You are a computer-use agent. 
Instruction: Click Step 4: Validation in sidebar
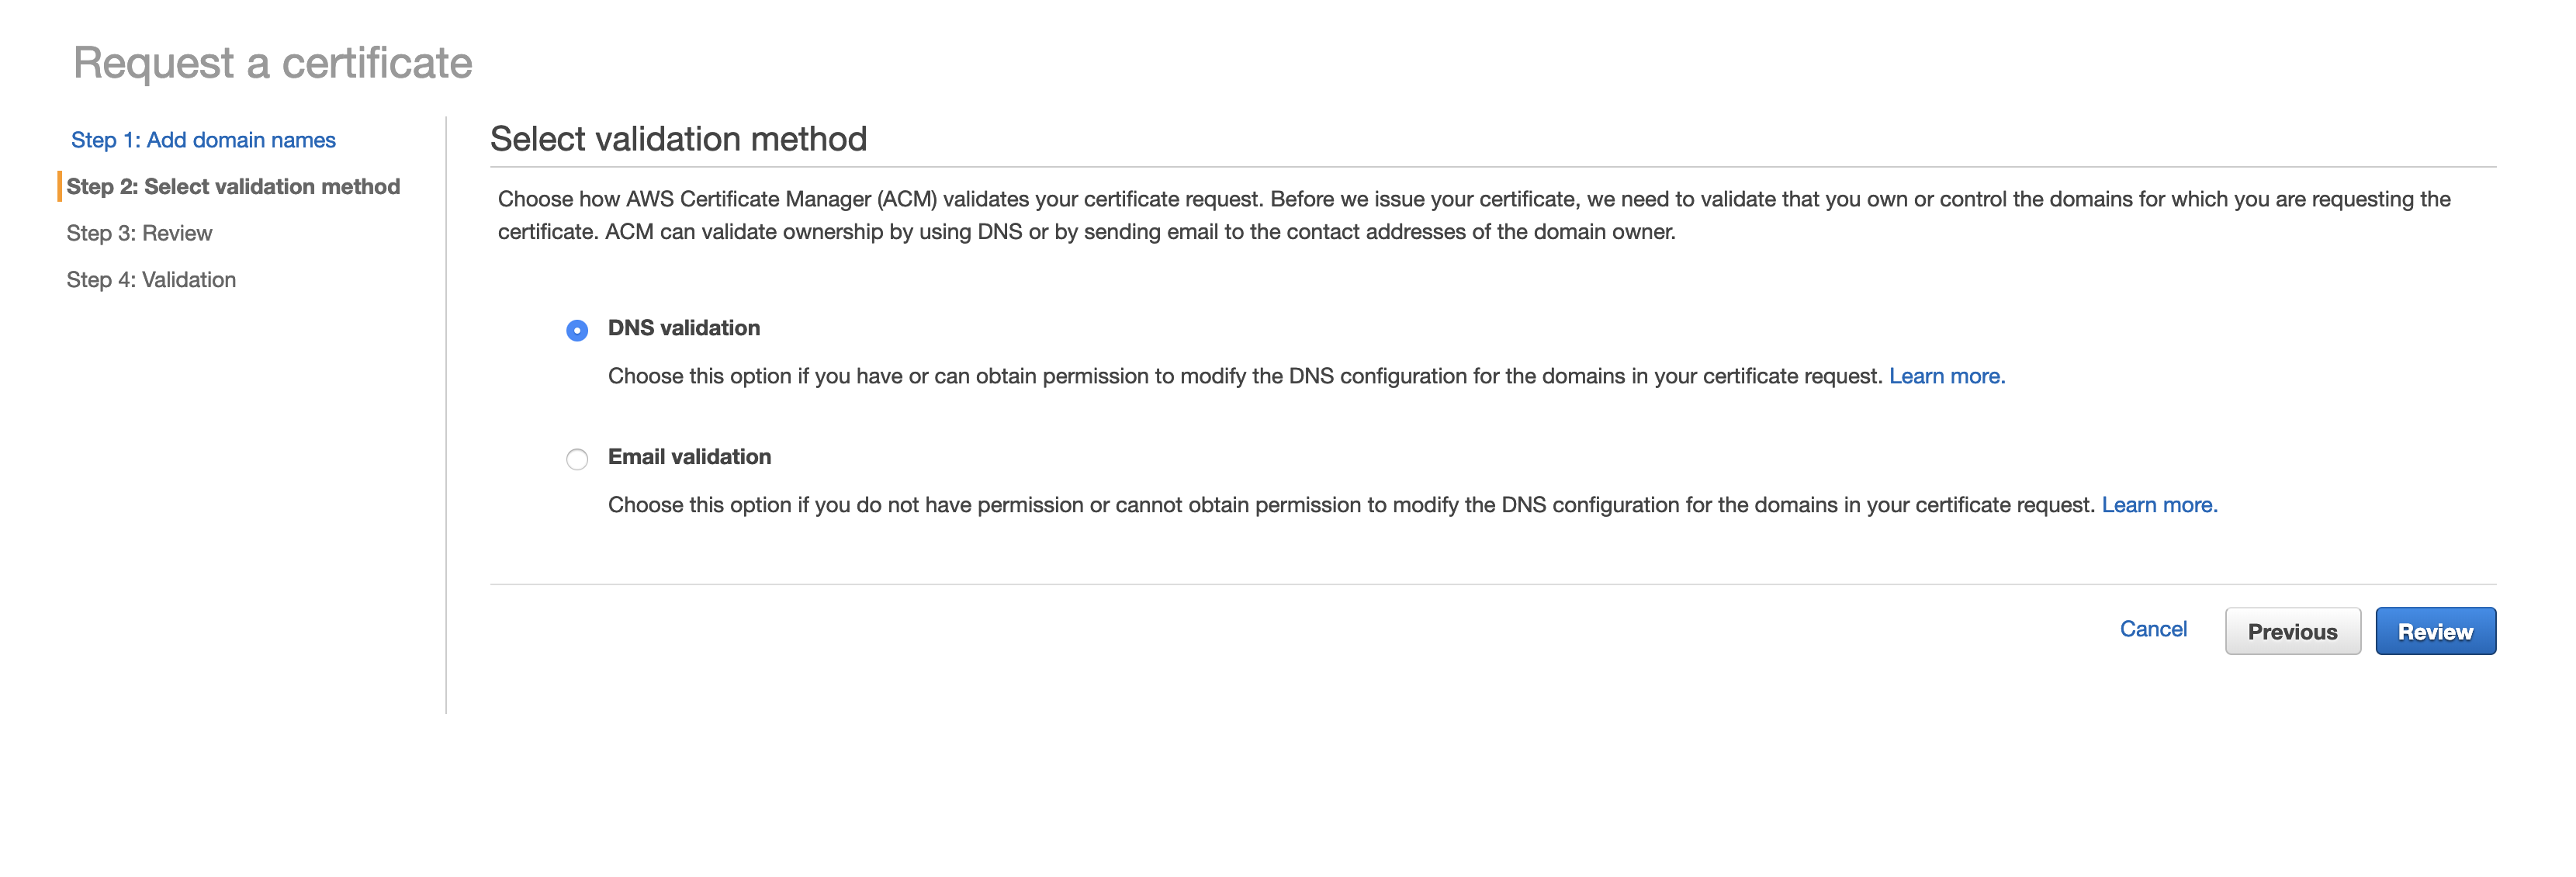point(151,280)
